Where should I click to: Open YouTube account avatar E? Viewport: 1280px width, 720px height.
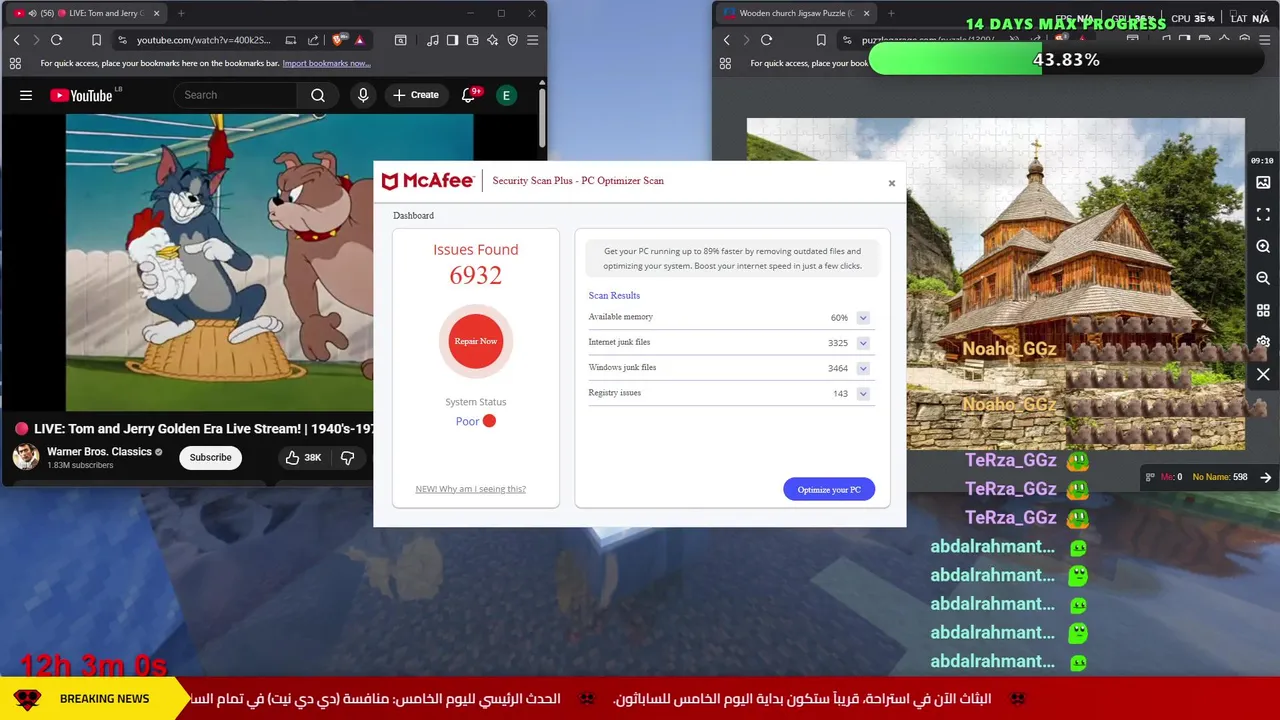point(506,95)
